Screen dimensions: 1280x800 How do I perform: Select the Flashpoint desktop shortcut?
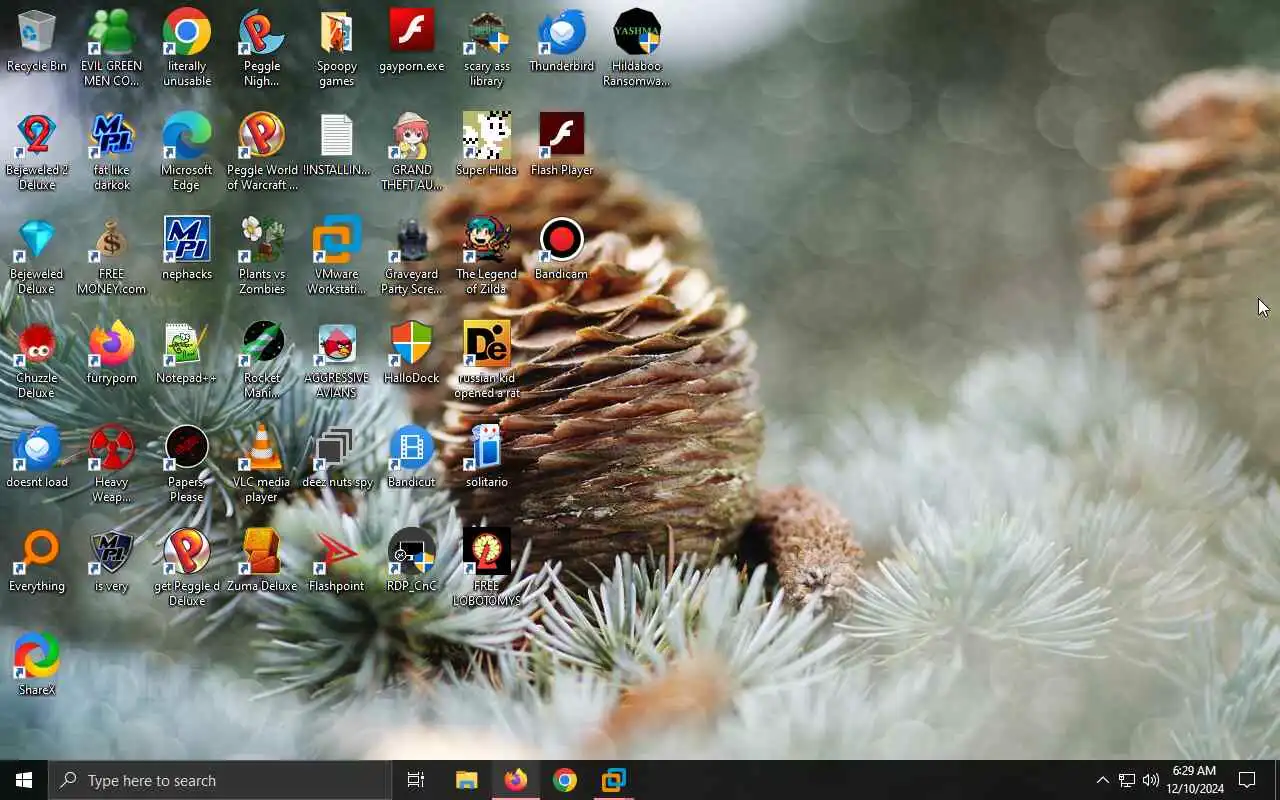pos(337,562)
